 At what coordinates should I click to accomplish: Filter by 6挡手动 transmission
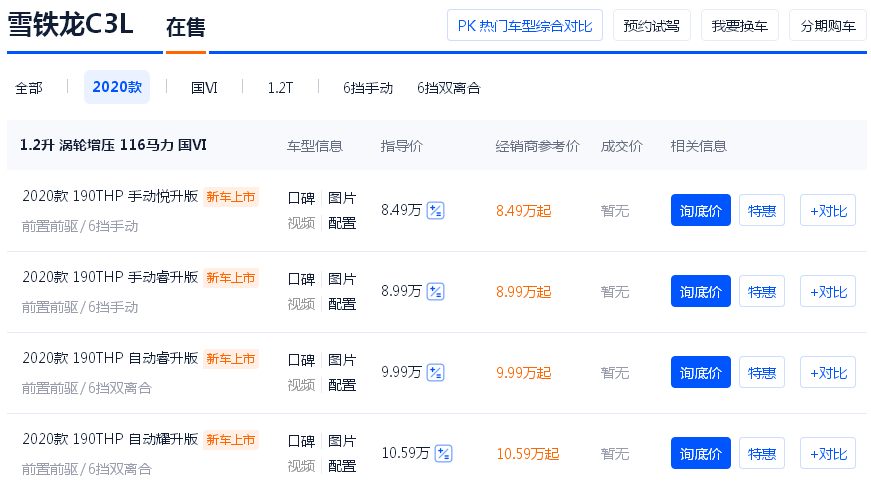pos(368,88)
